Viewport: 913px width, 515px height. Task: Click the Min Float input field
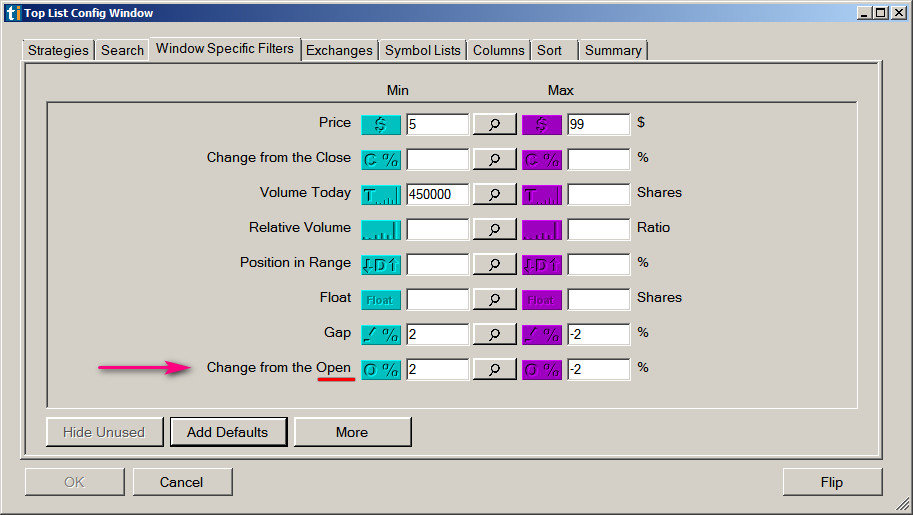point(437,299)
